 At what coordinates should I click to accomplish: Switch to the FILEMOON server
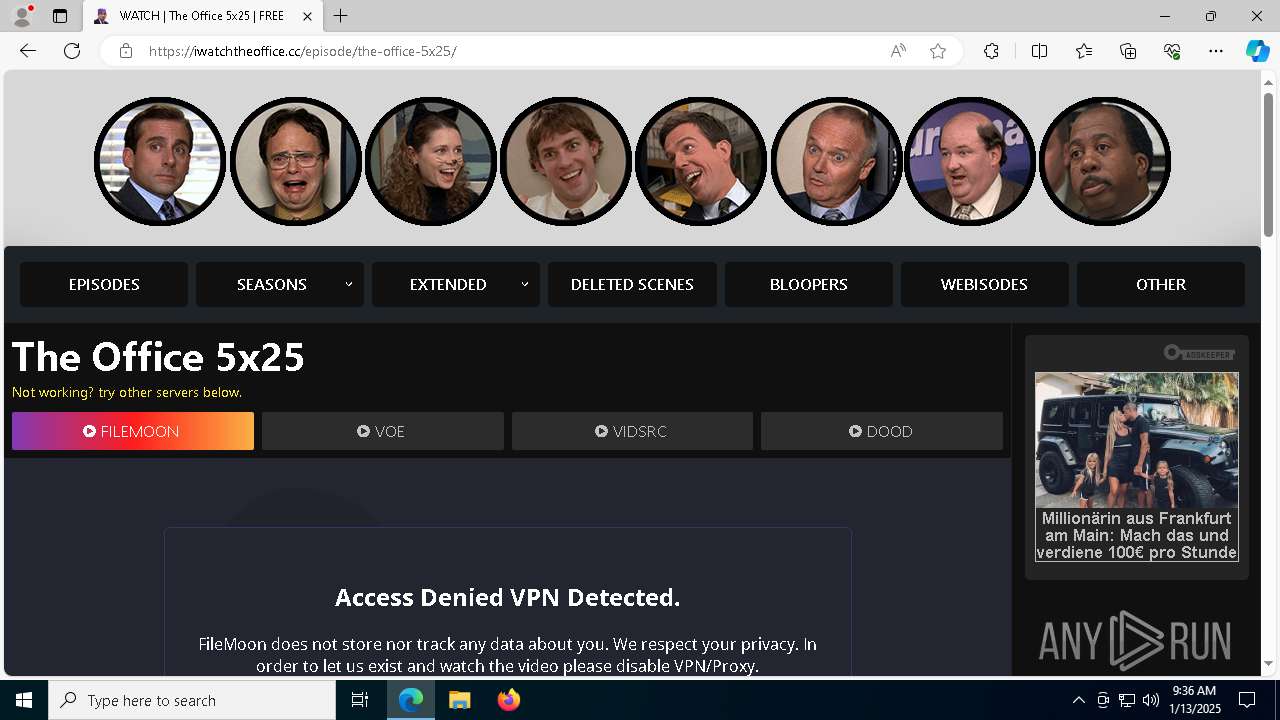tap(133, 431)
